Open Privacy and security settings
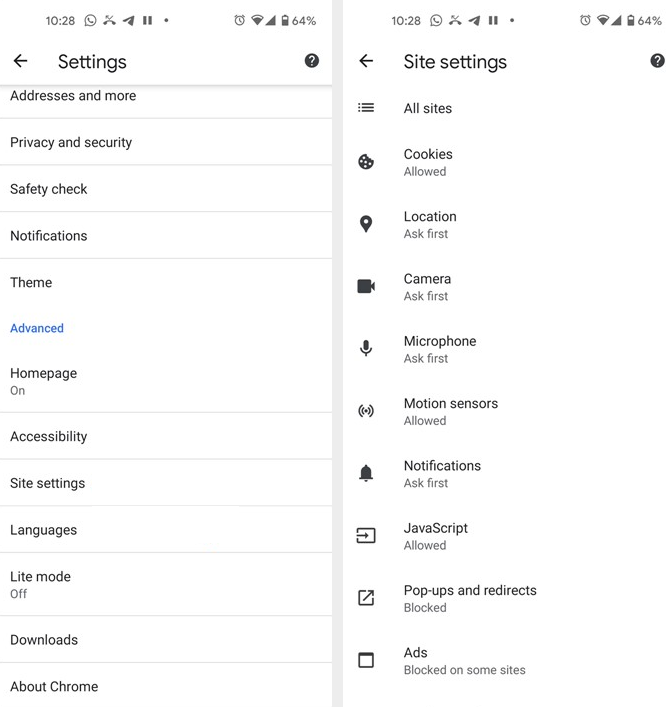671x707 pixels. click(x=71, y=142)
